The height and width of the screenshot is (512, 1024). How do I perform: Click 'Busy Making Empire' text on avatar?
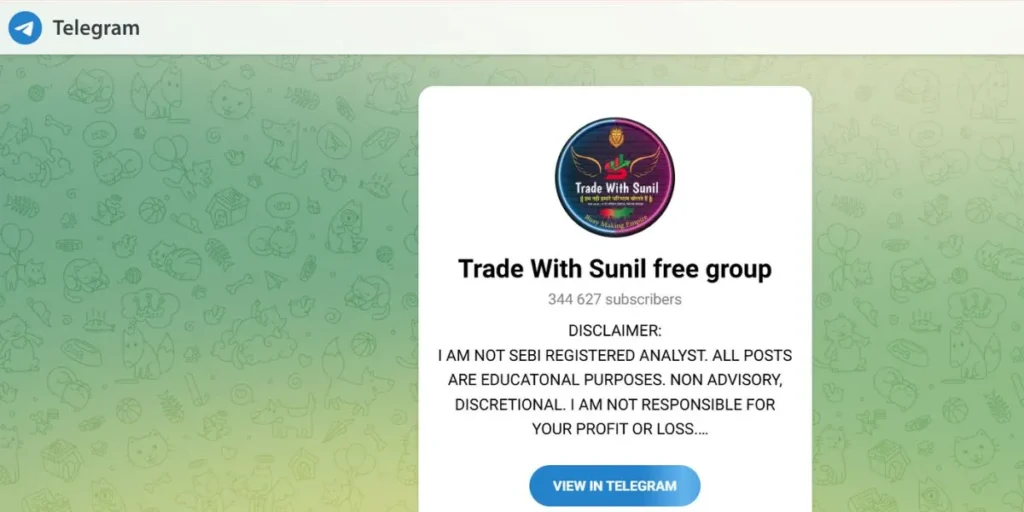[615, 221]
